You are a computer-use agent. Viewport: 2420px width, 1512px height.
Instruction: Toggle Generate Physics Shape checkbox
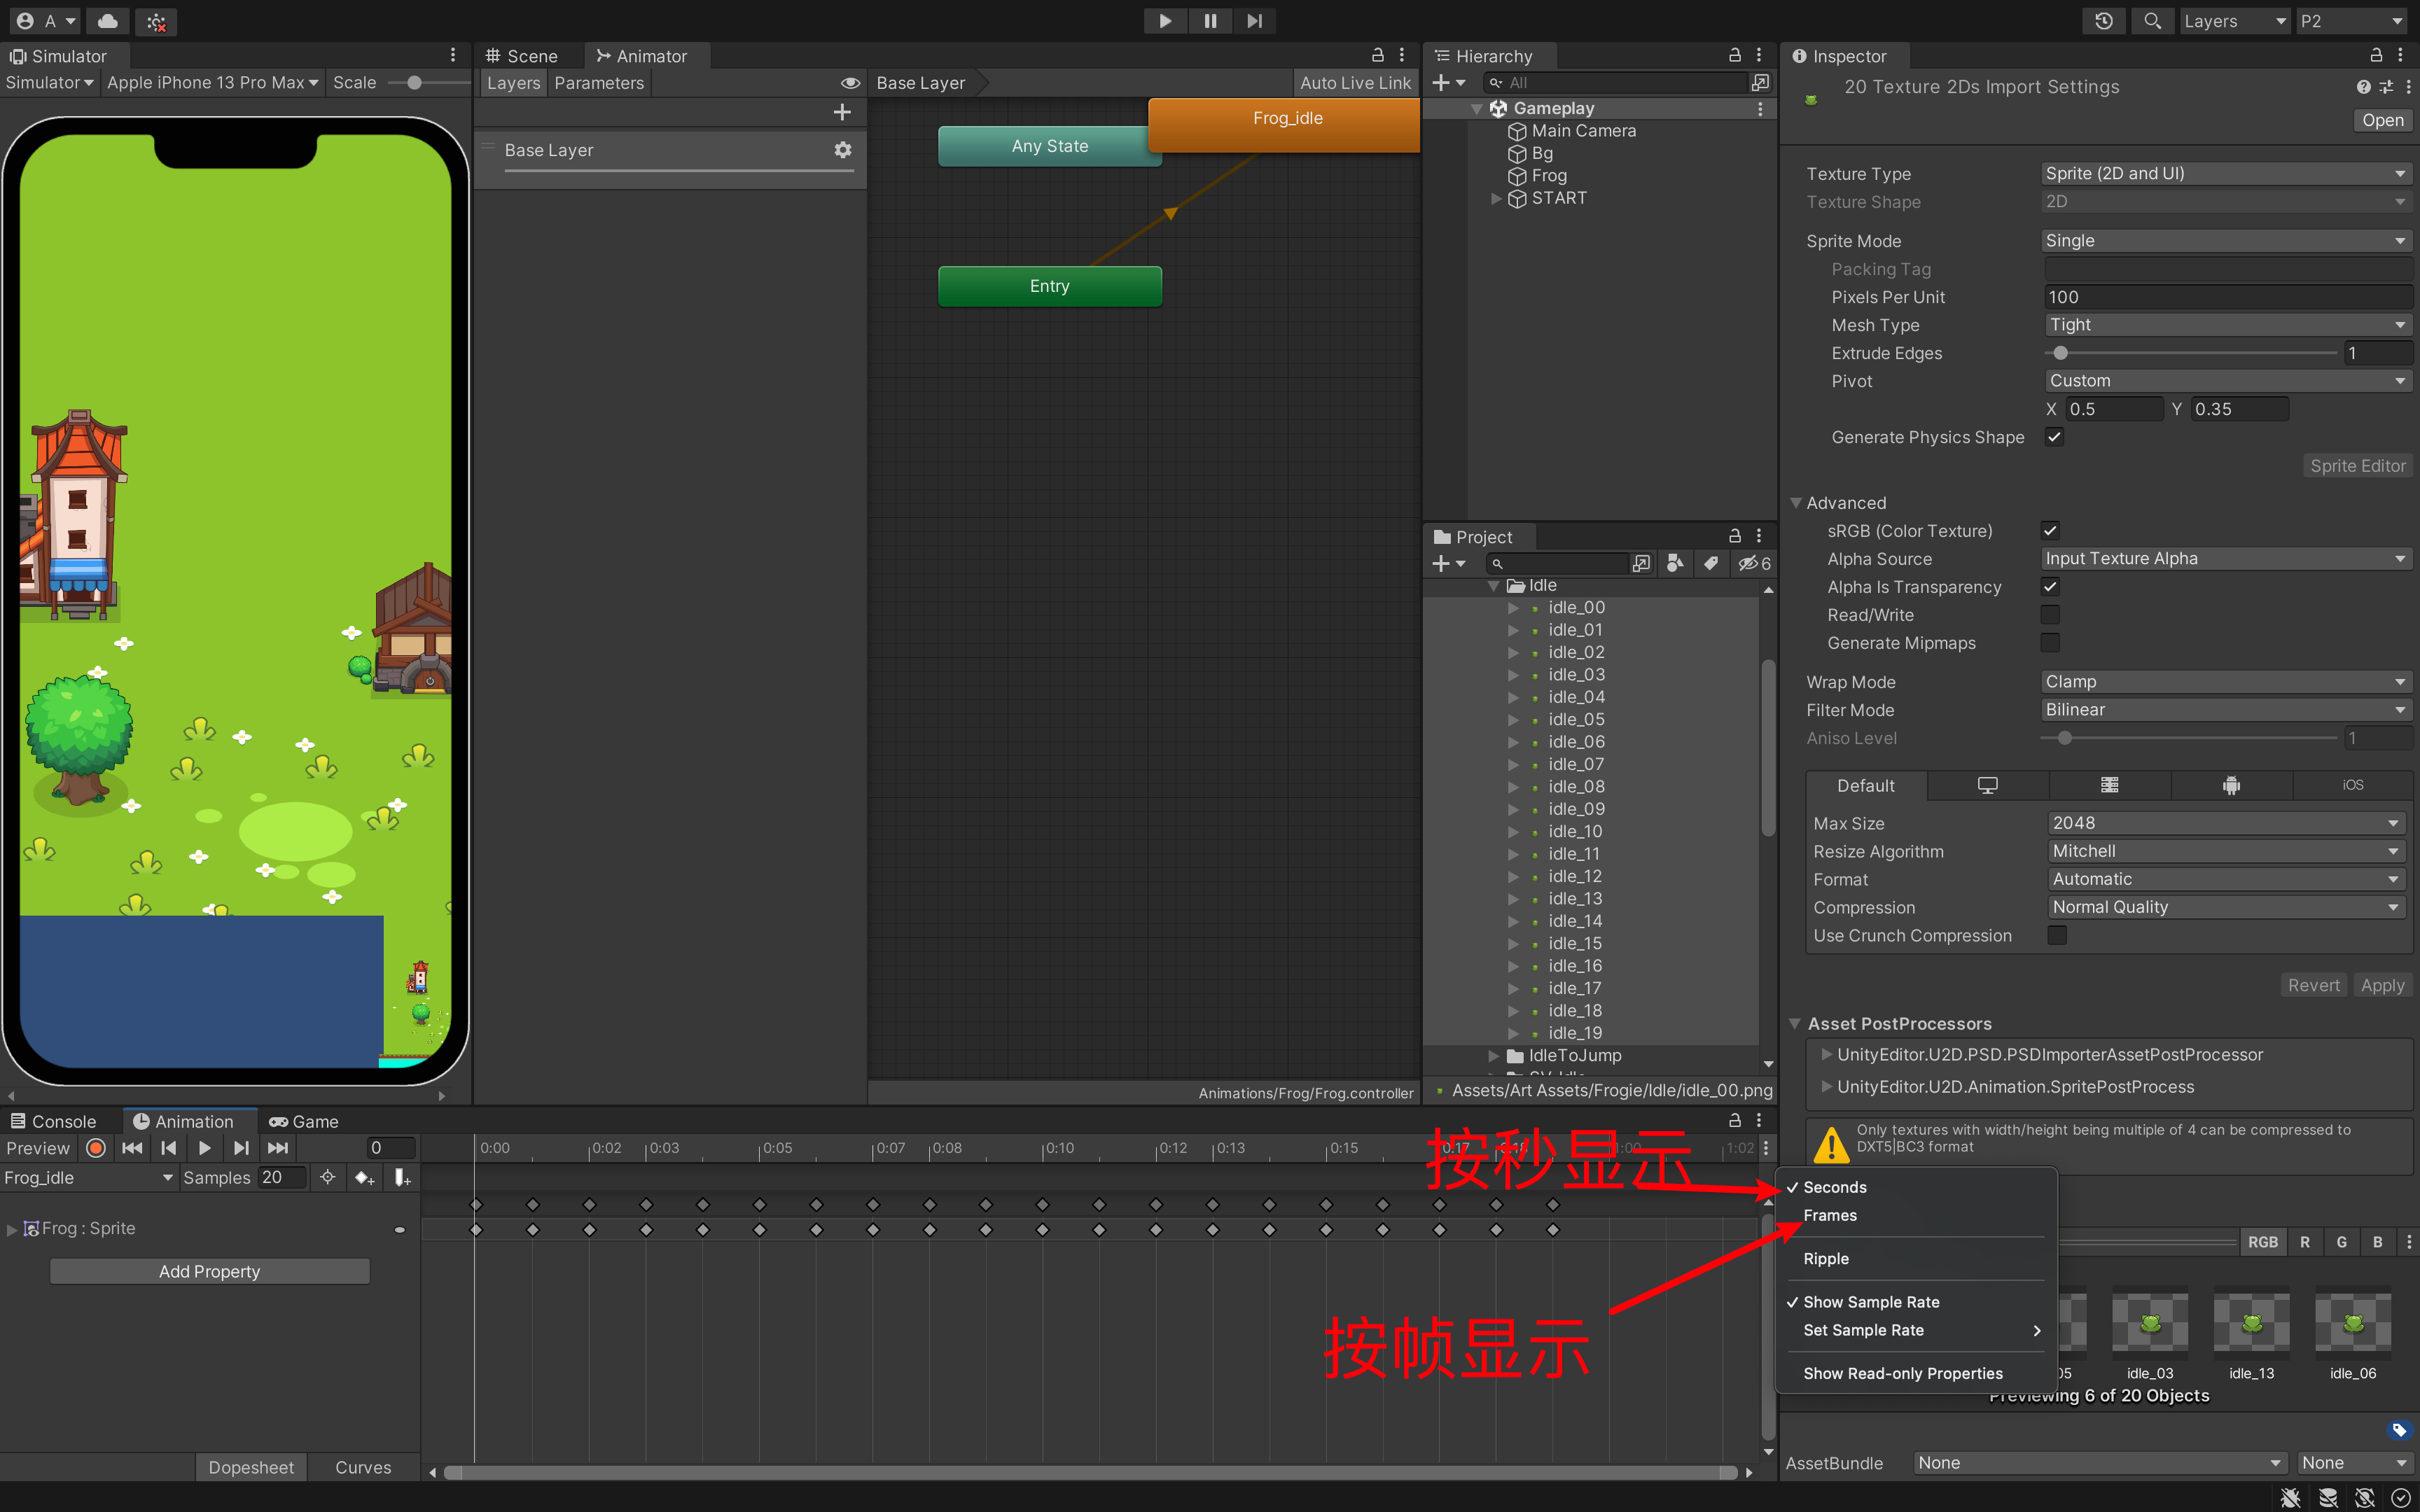pos(2054,437)
